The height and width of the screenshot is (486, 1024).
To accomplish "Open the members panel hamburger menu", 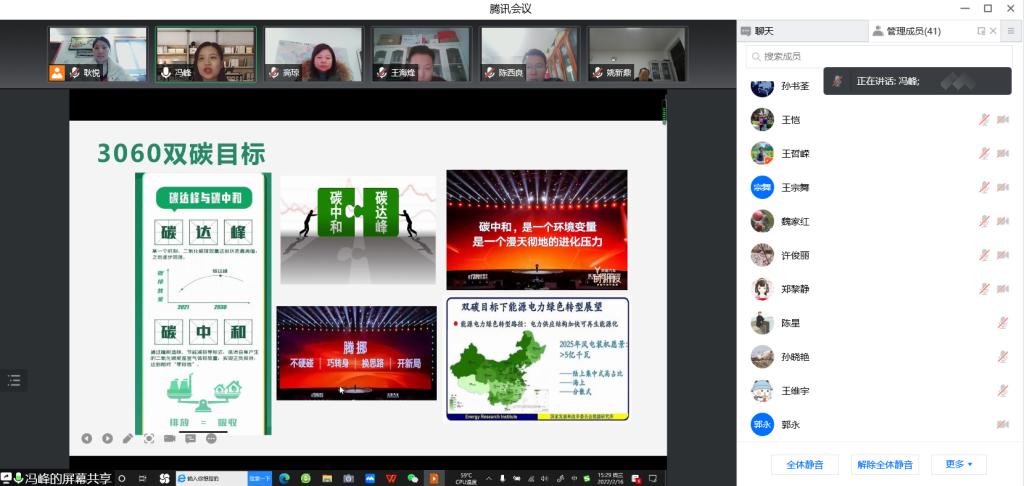I will click(1010, 31).
